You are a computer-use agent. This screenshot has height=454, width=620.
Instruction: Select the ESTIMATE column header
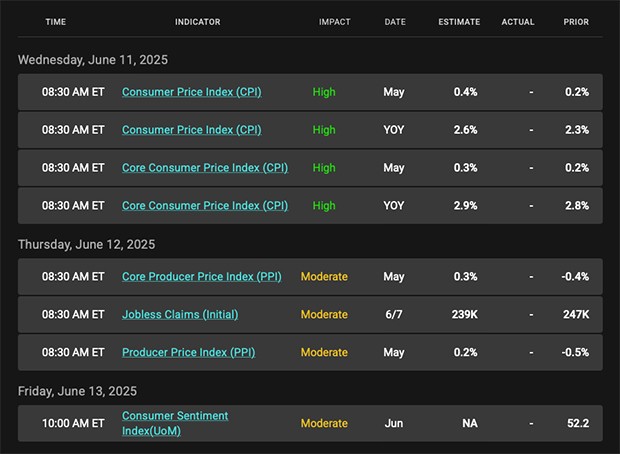point(459,22)
